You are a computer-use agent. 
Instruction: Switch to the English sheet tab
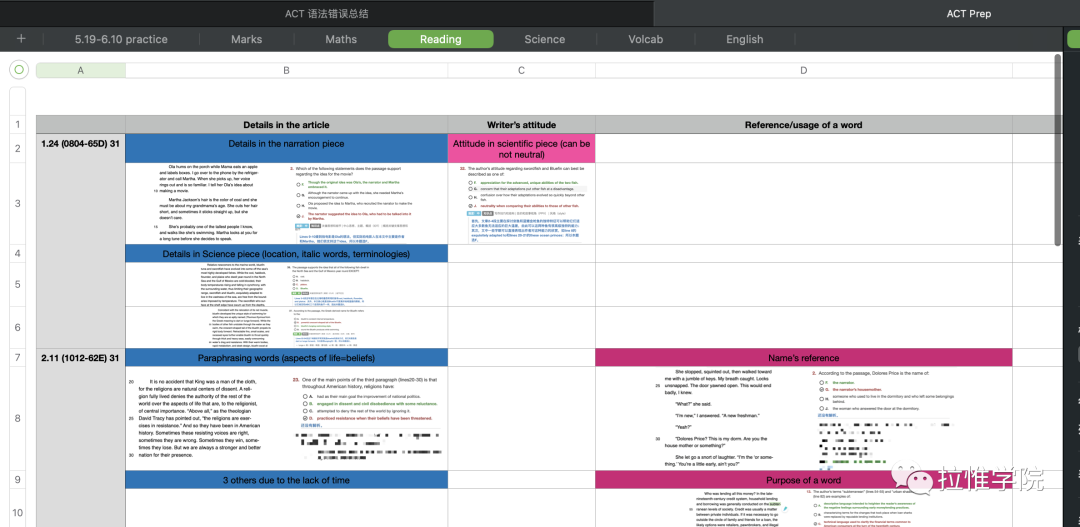[744, 39]
